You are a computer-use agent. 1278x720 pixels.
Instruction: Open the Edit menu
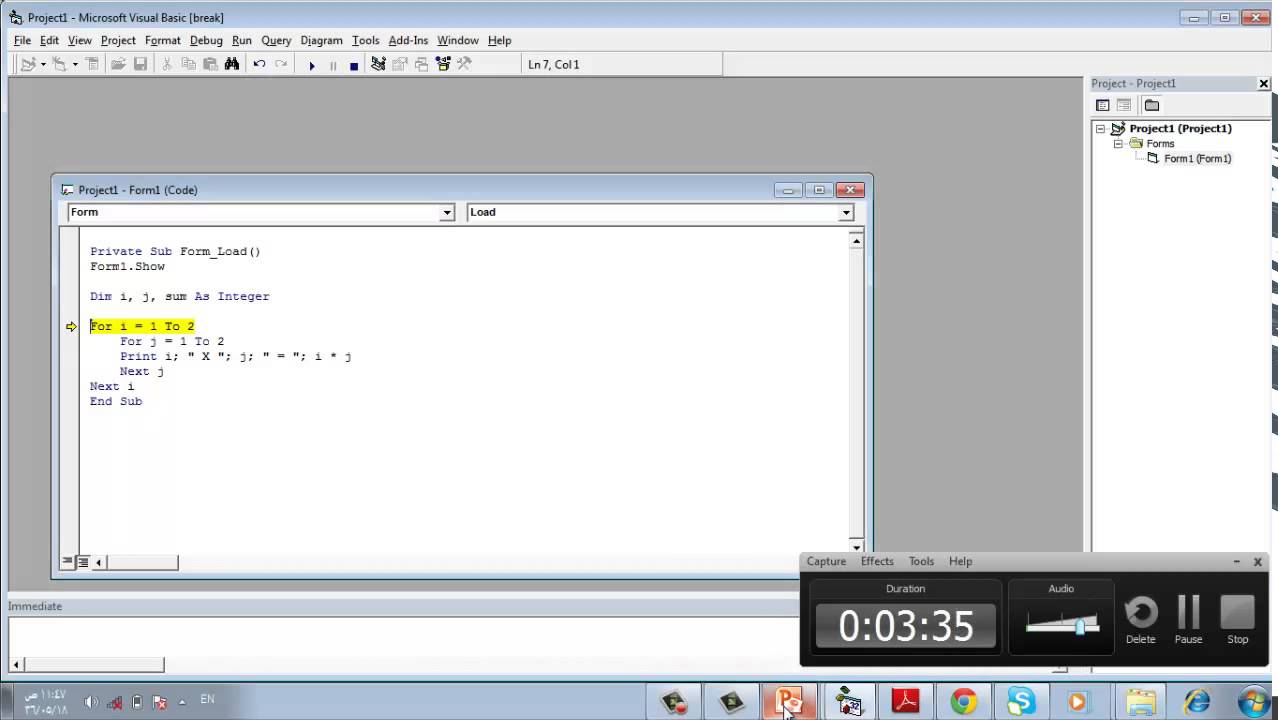(49, 40)
